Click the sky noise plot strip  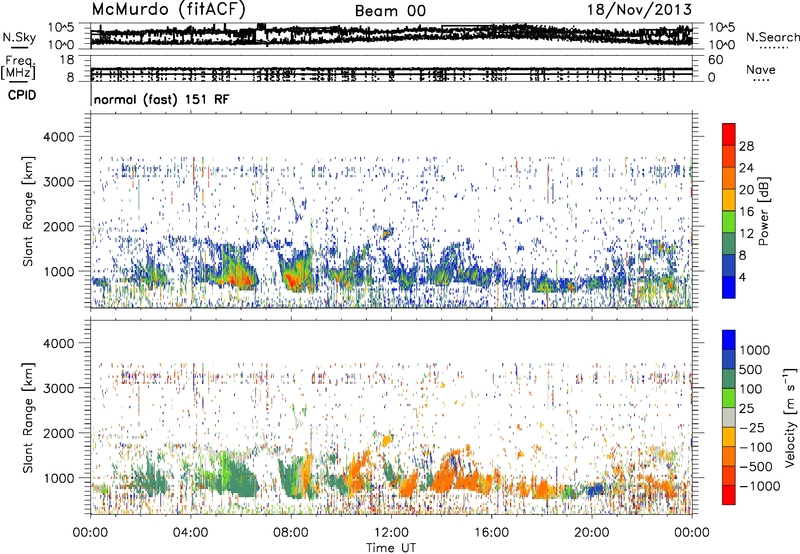tap(391, 36)
